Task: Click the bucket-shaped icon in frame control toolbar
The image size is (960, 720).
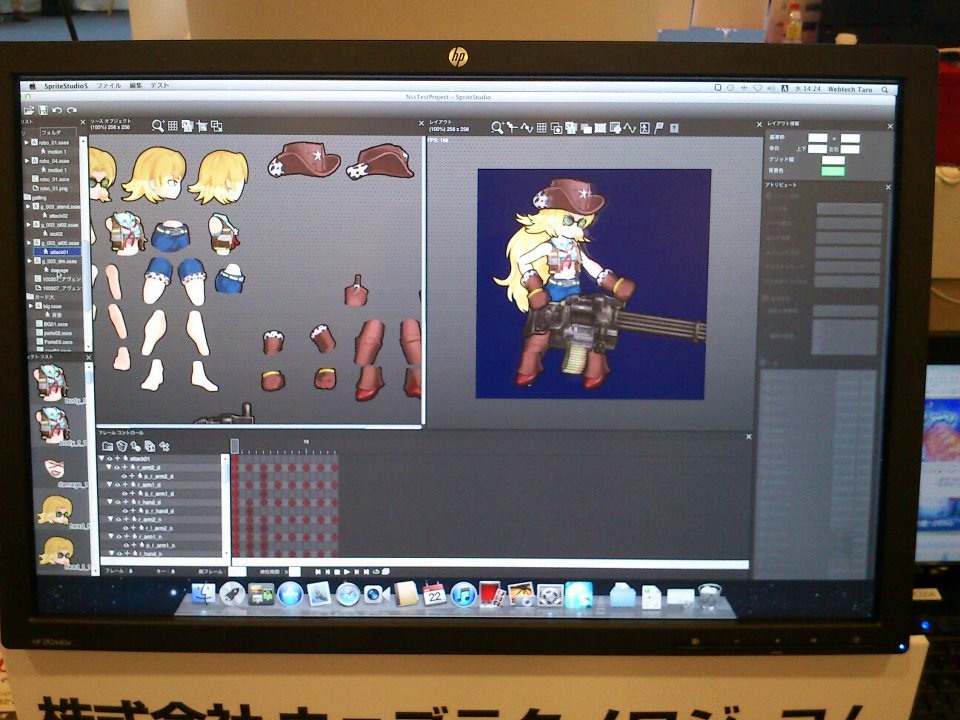Action: point(122,446)
